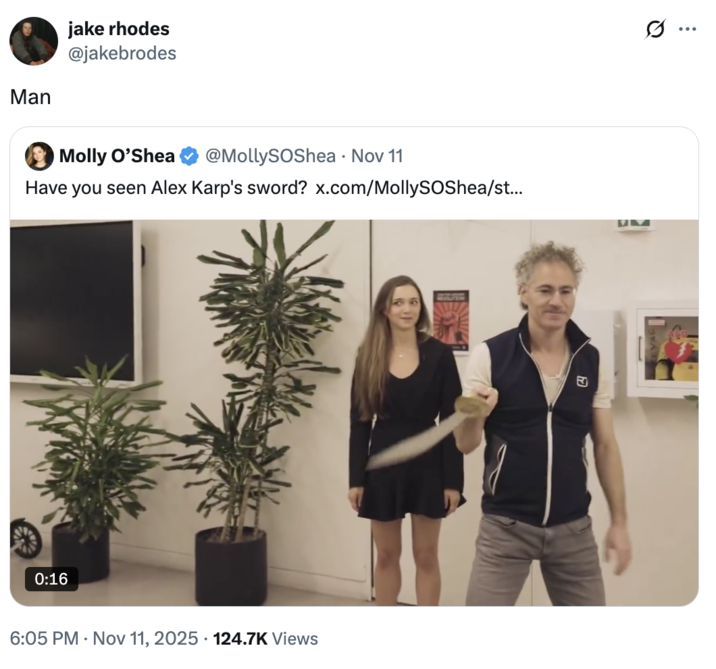This screenshot has width=716, height=669.
Task: Open quoted tweet "Have you seen Alex Karp's sword?"
Action: tap(166, 188)
